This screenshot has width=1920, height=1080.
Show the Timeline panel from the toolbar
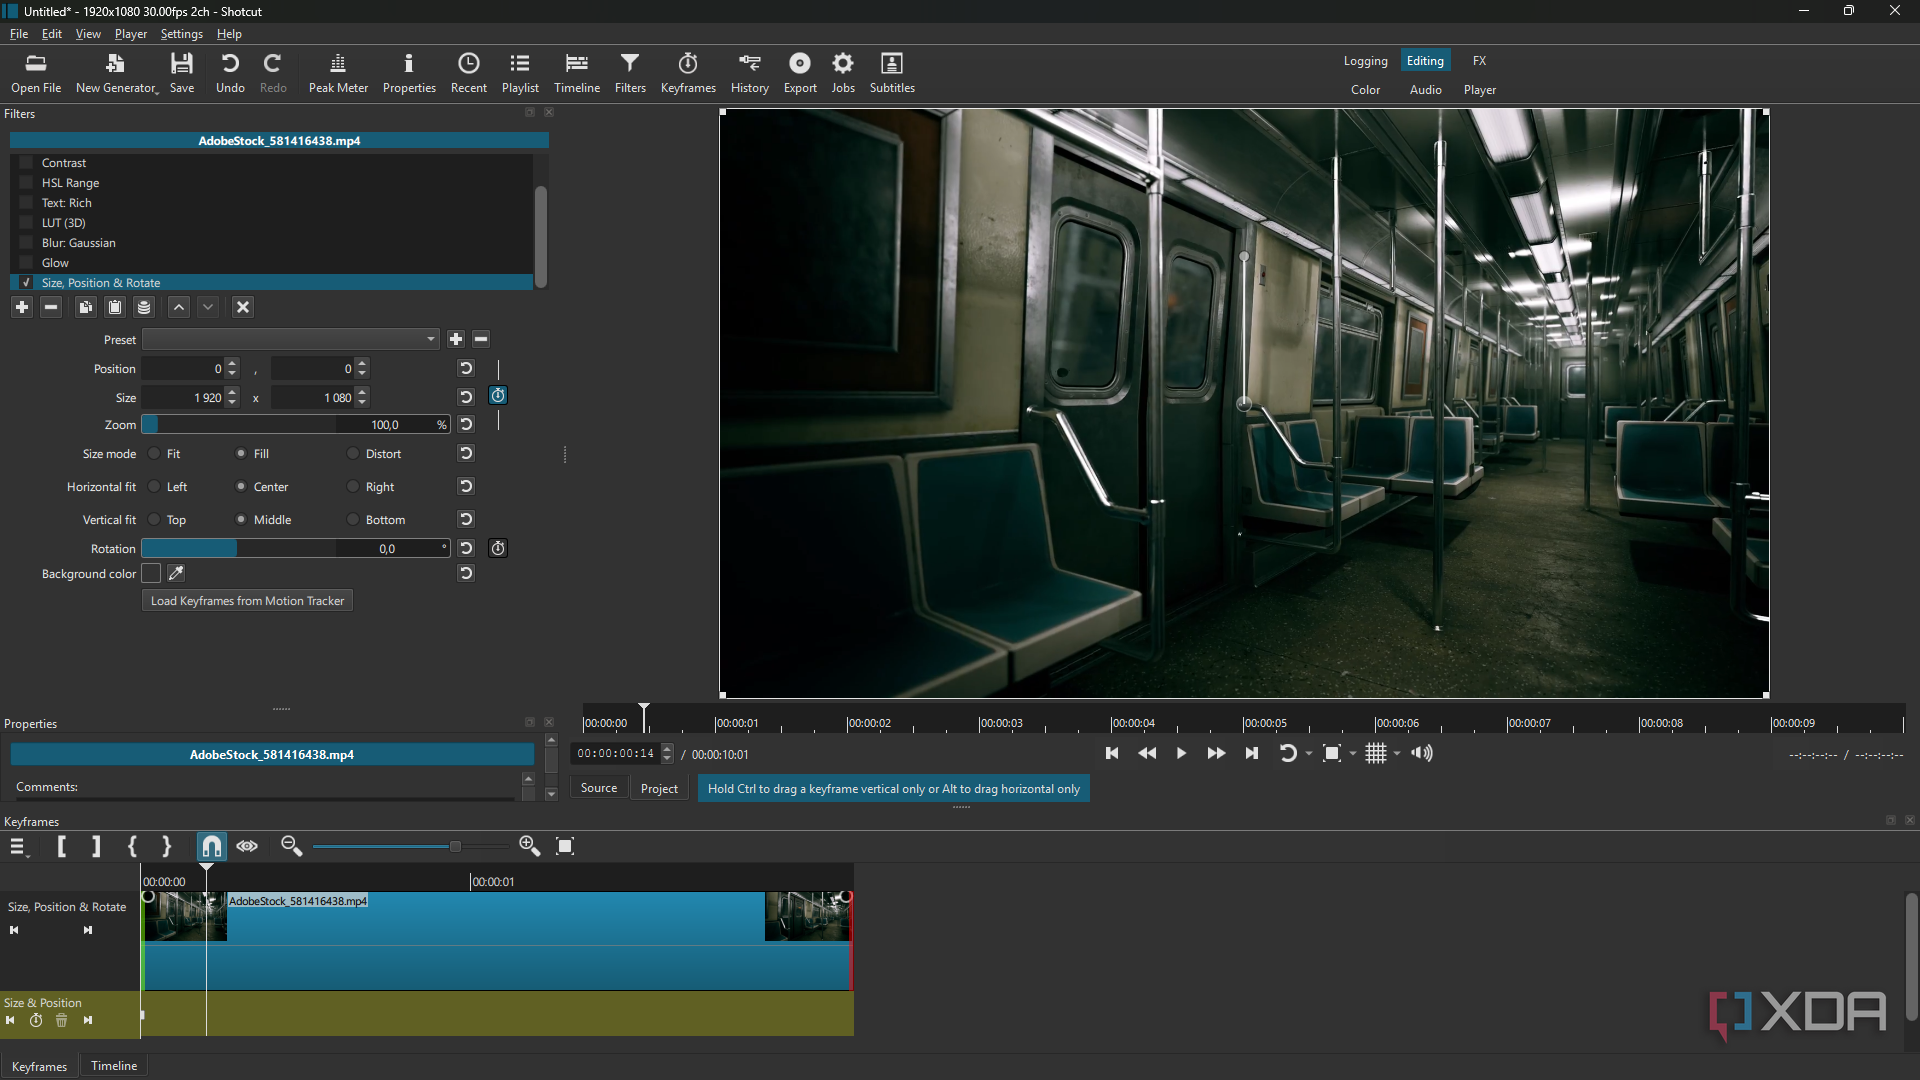click(x=577, y=73)
